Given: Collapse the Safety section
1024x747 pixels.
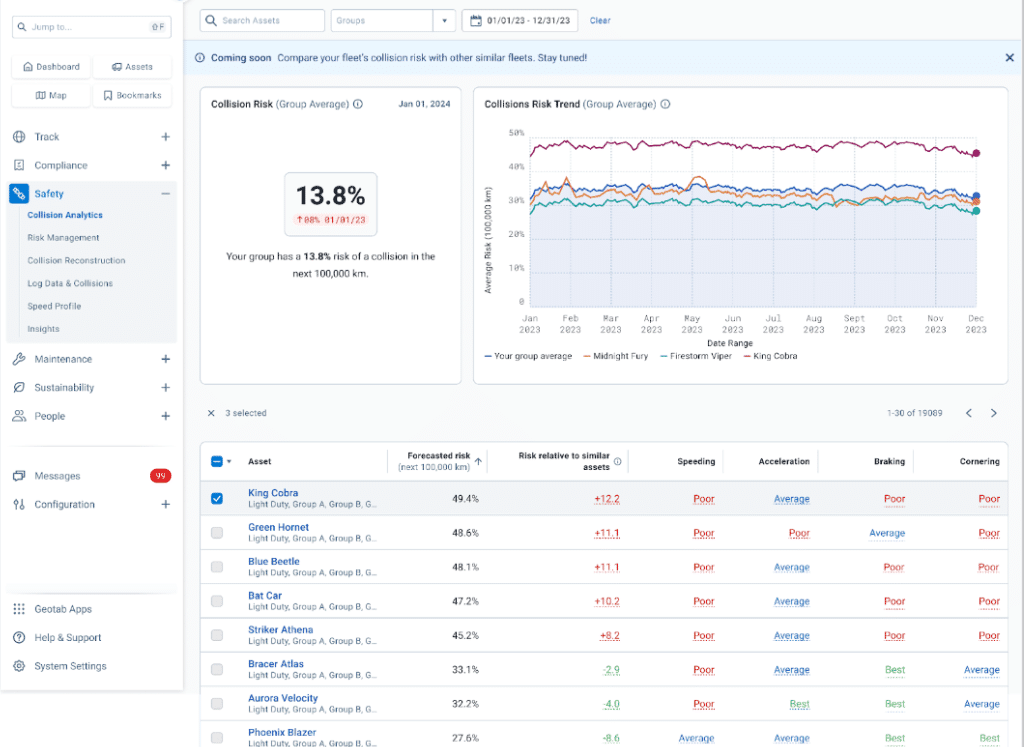Looking at the screenshot, I should click(165, 194).
